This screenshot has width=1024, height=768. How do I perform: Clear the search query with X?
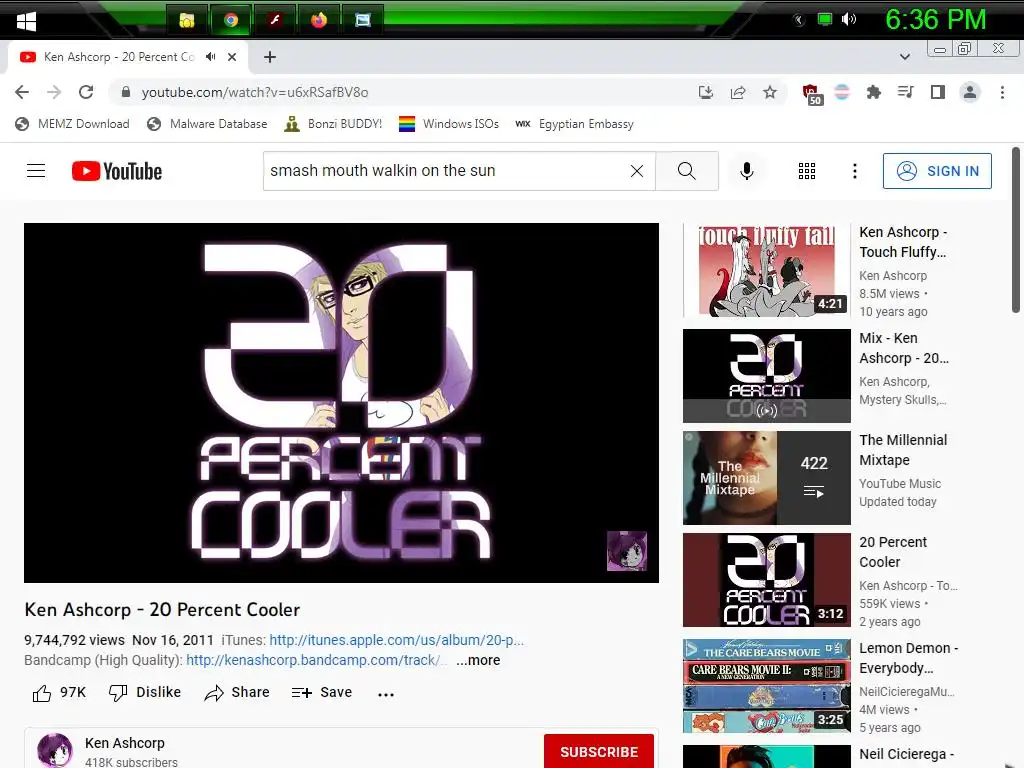click(637, 171)
